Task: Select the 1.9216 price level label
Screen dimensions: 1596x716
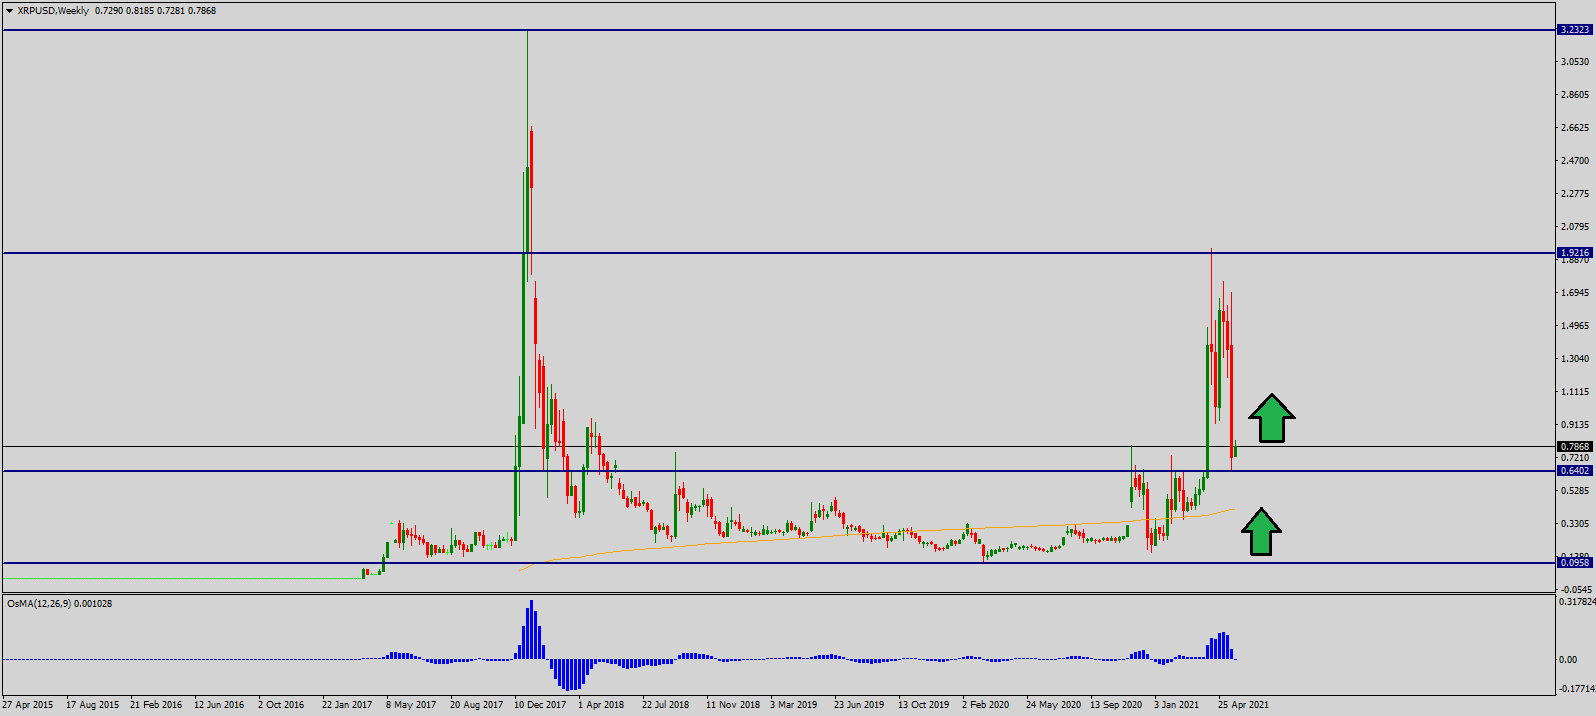Action: [1575, 253]
